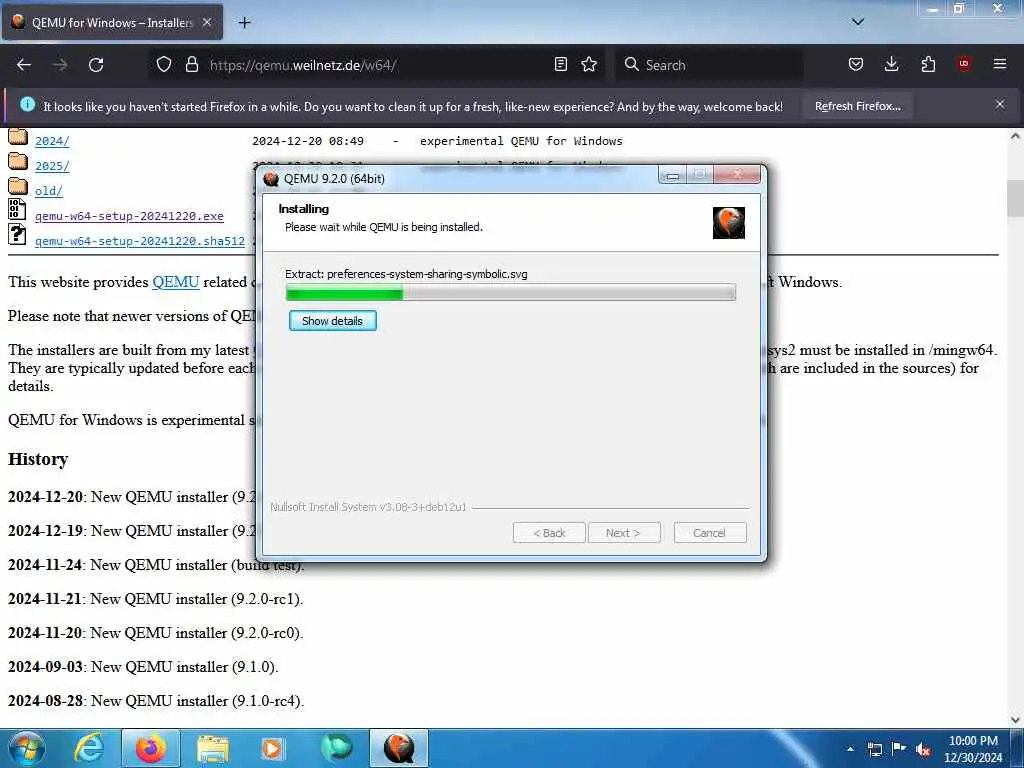The height and width of the screenshot is (768, 1024).
Task: Bookmark this page with the star icon
Action: (x=589, y=64)
